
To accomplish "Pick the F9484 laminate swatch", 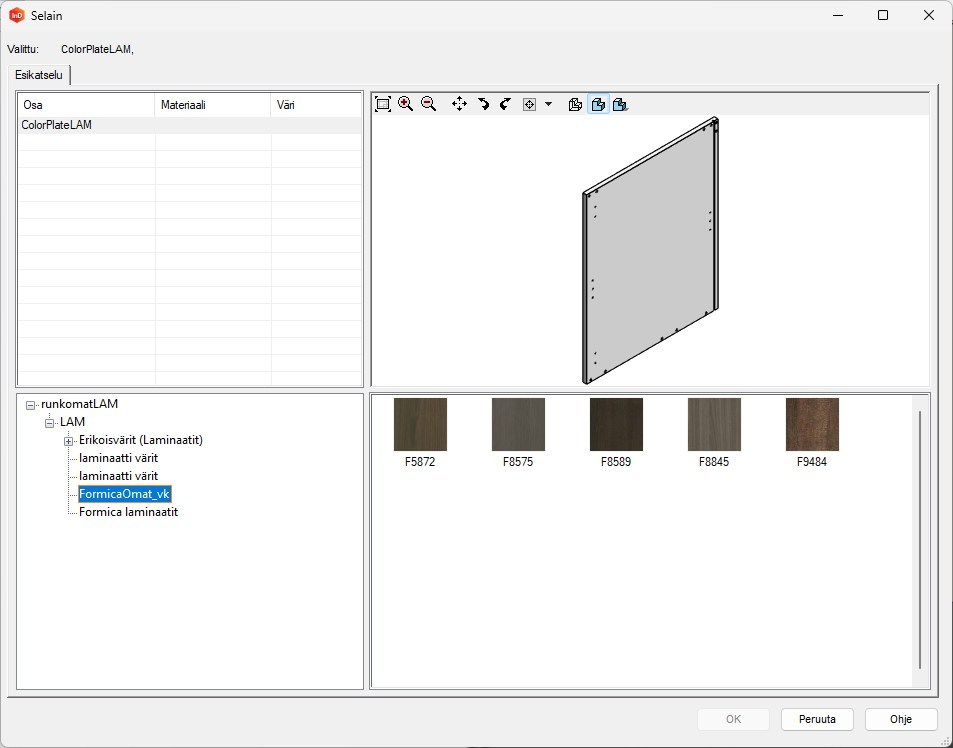I will click(x=812, y=424).
